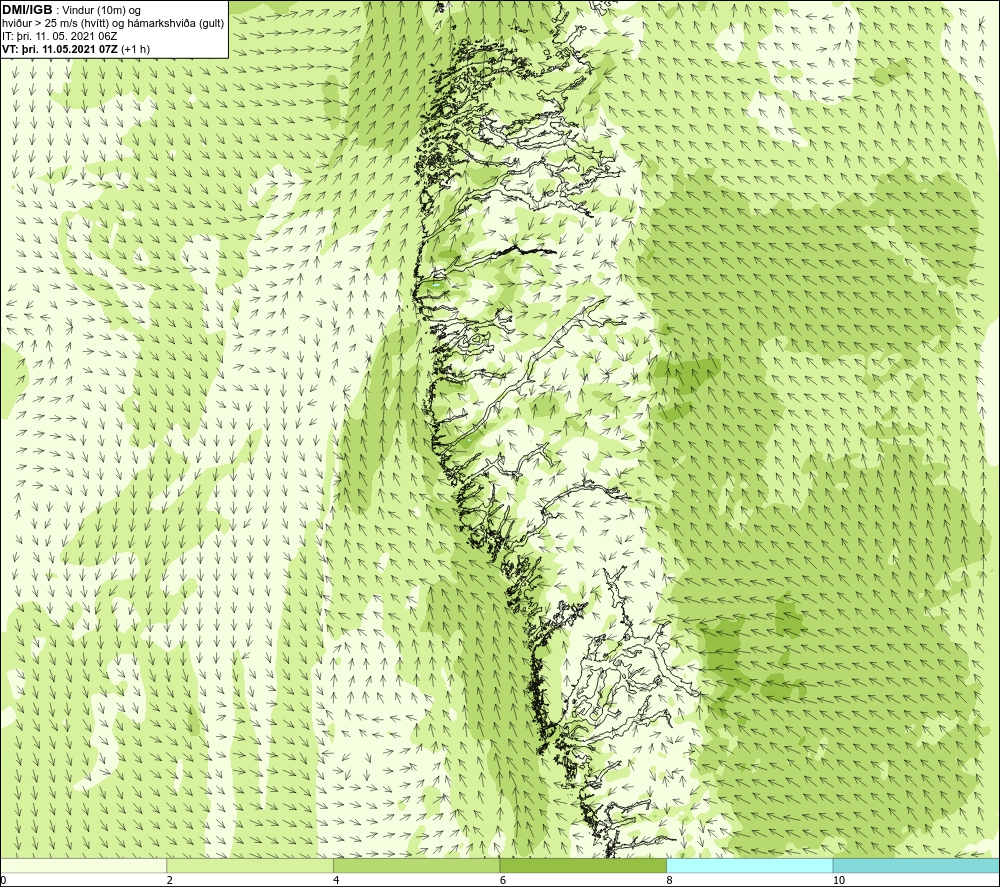Viewport: 1000px width, 887px height.
Task: Click the teal legend swatch above 10
Action: pos(916,865)
